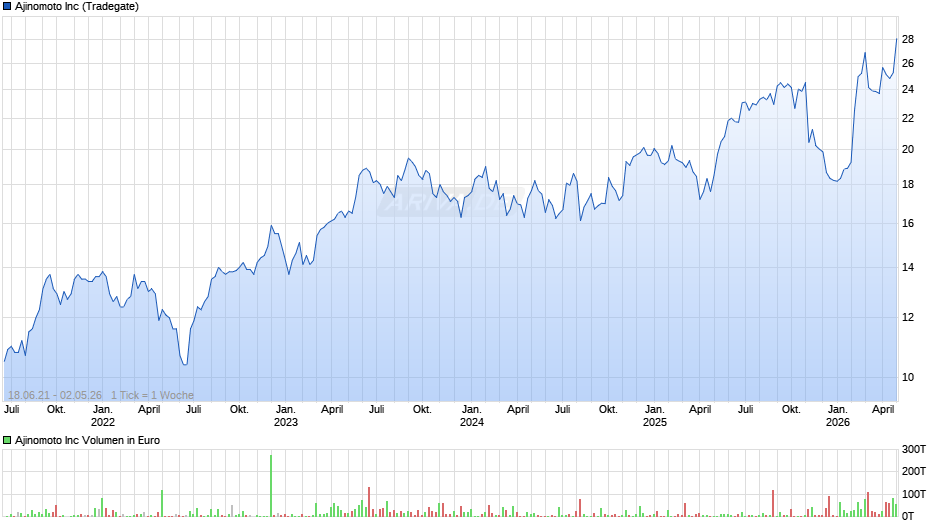Click the price axis label 22

tap(908, 118)
